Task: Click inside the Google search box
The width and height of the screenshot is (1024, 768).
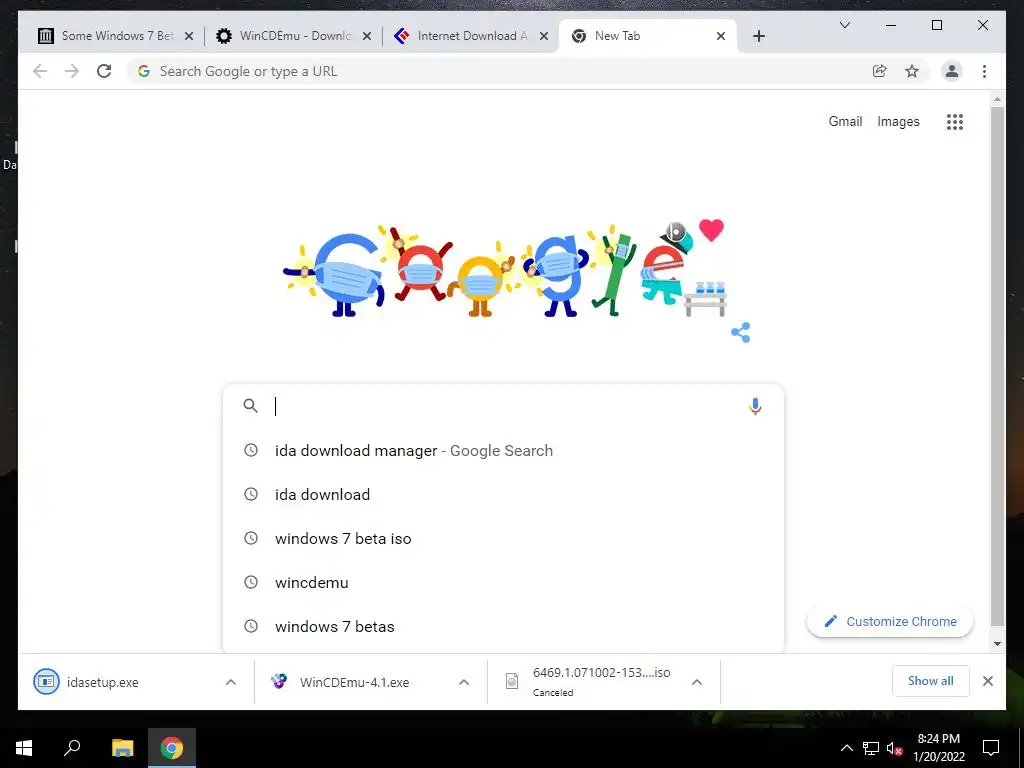Action: 503,406
